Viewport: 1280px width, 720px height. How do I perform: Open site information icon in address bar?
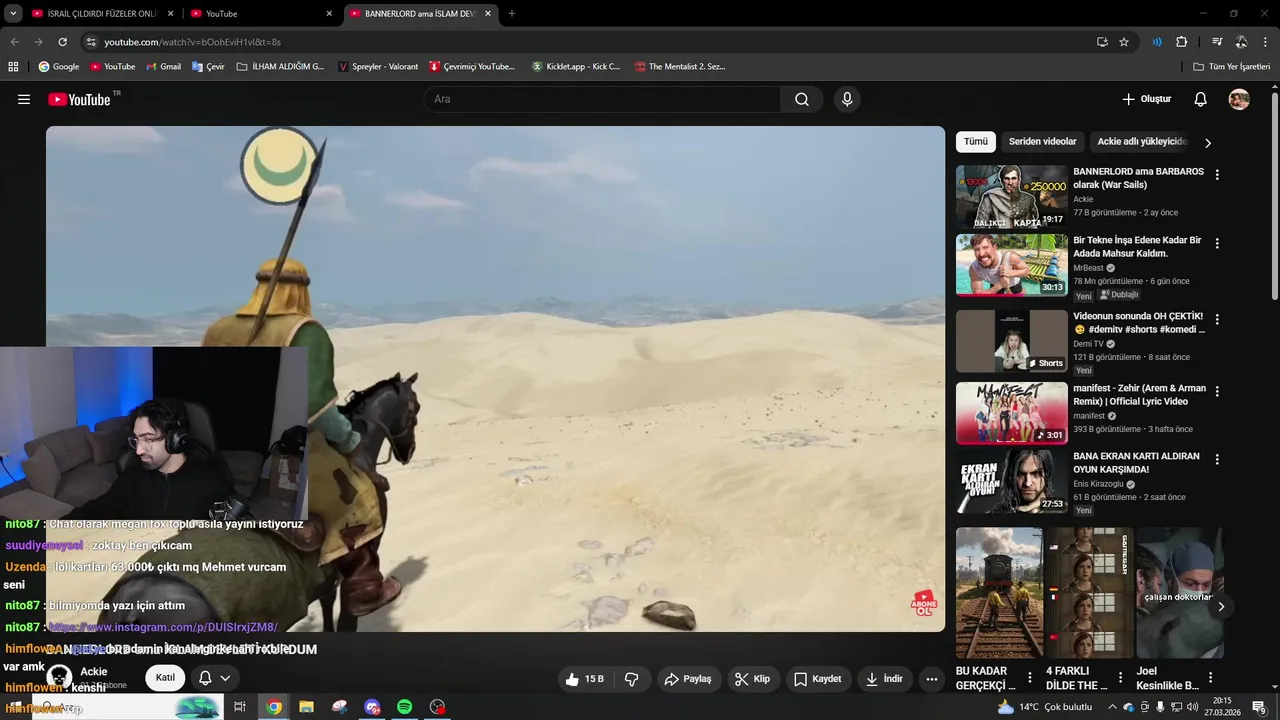(91, 42)
